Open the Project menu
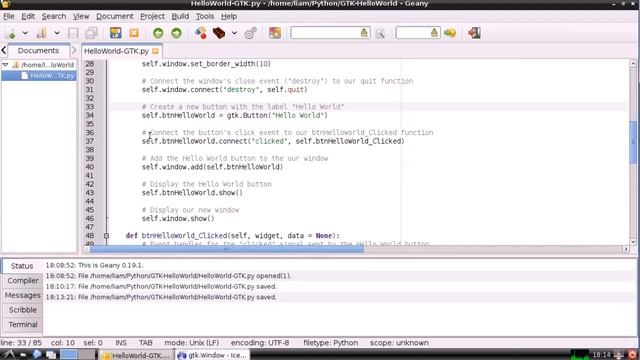The width and height of the screenshot is (640, 360). point(152,16)
